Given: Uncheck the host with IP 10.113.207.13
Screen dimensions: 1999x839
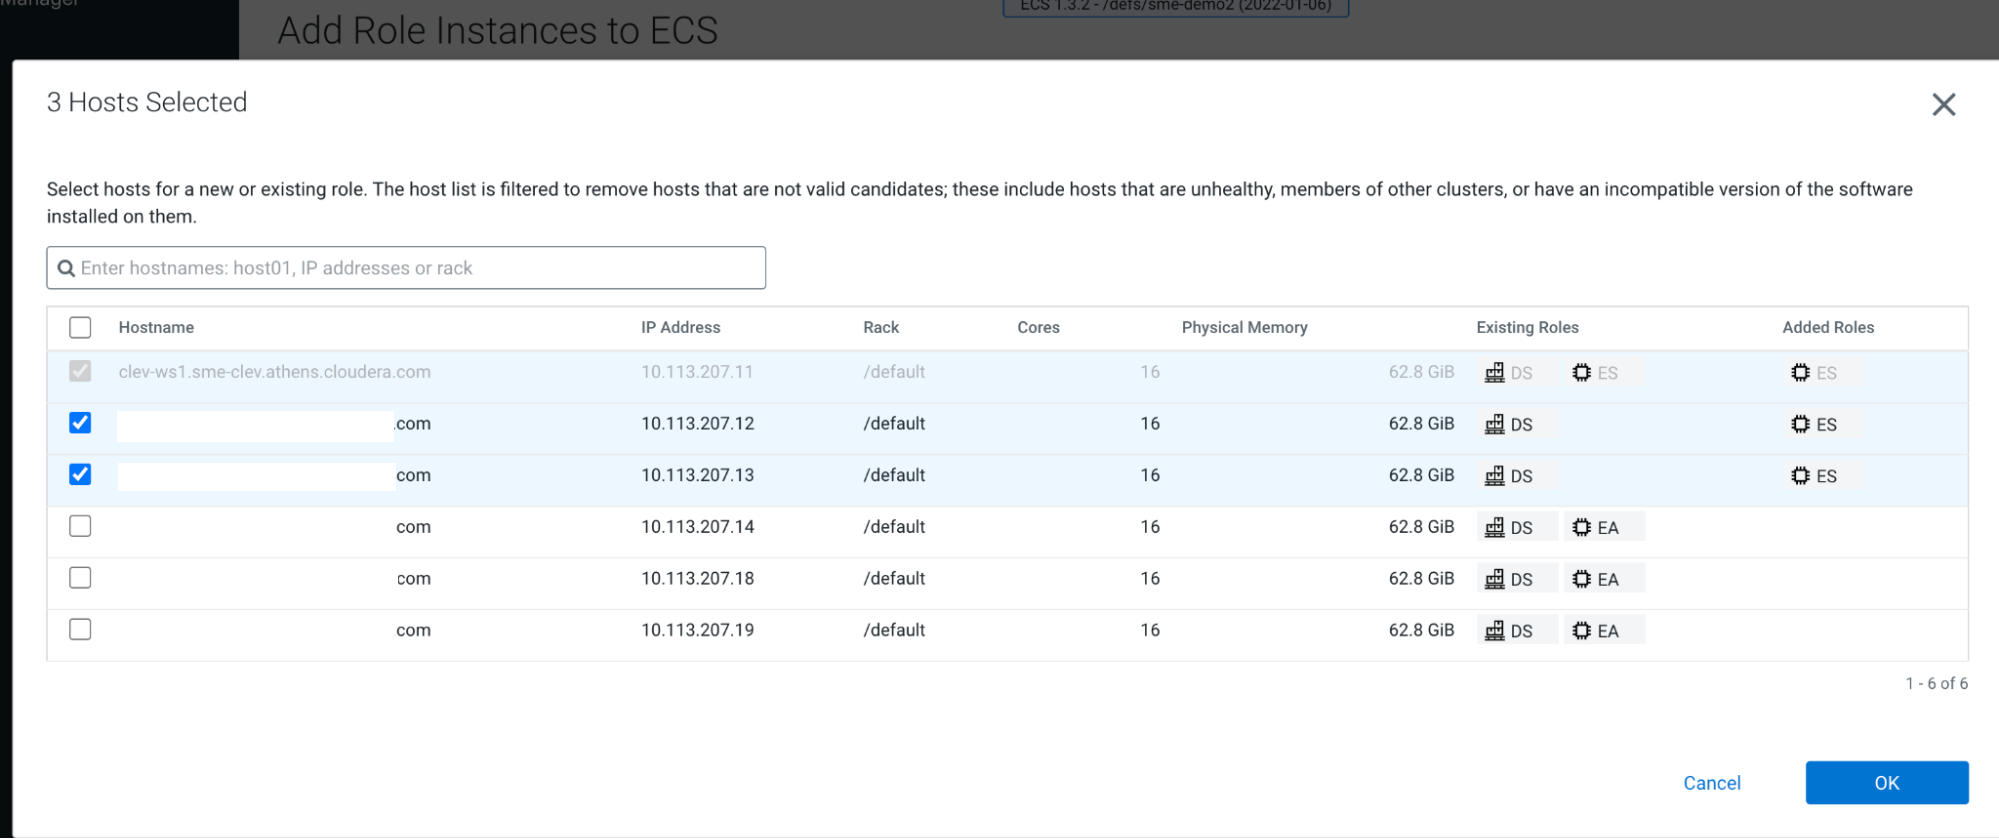Looking at the screenshot, I should [x=80, y=474].
